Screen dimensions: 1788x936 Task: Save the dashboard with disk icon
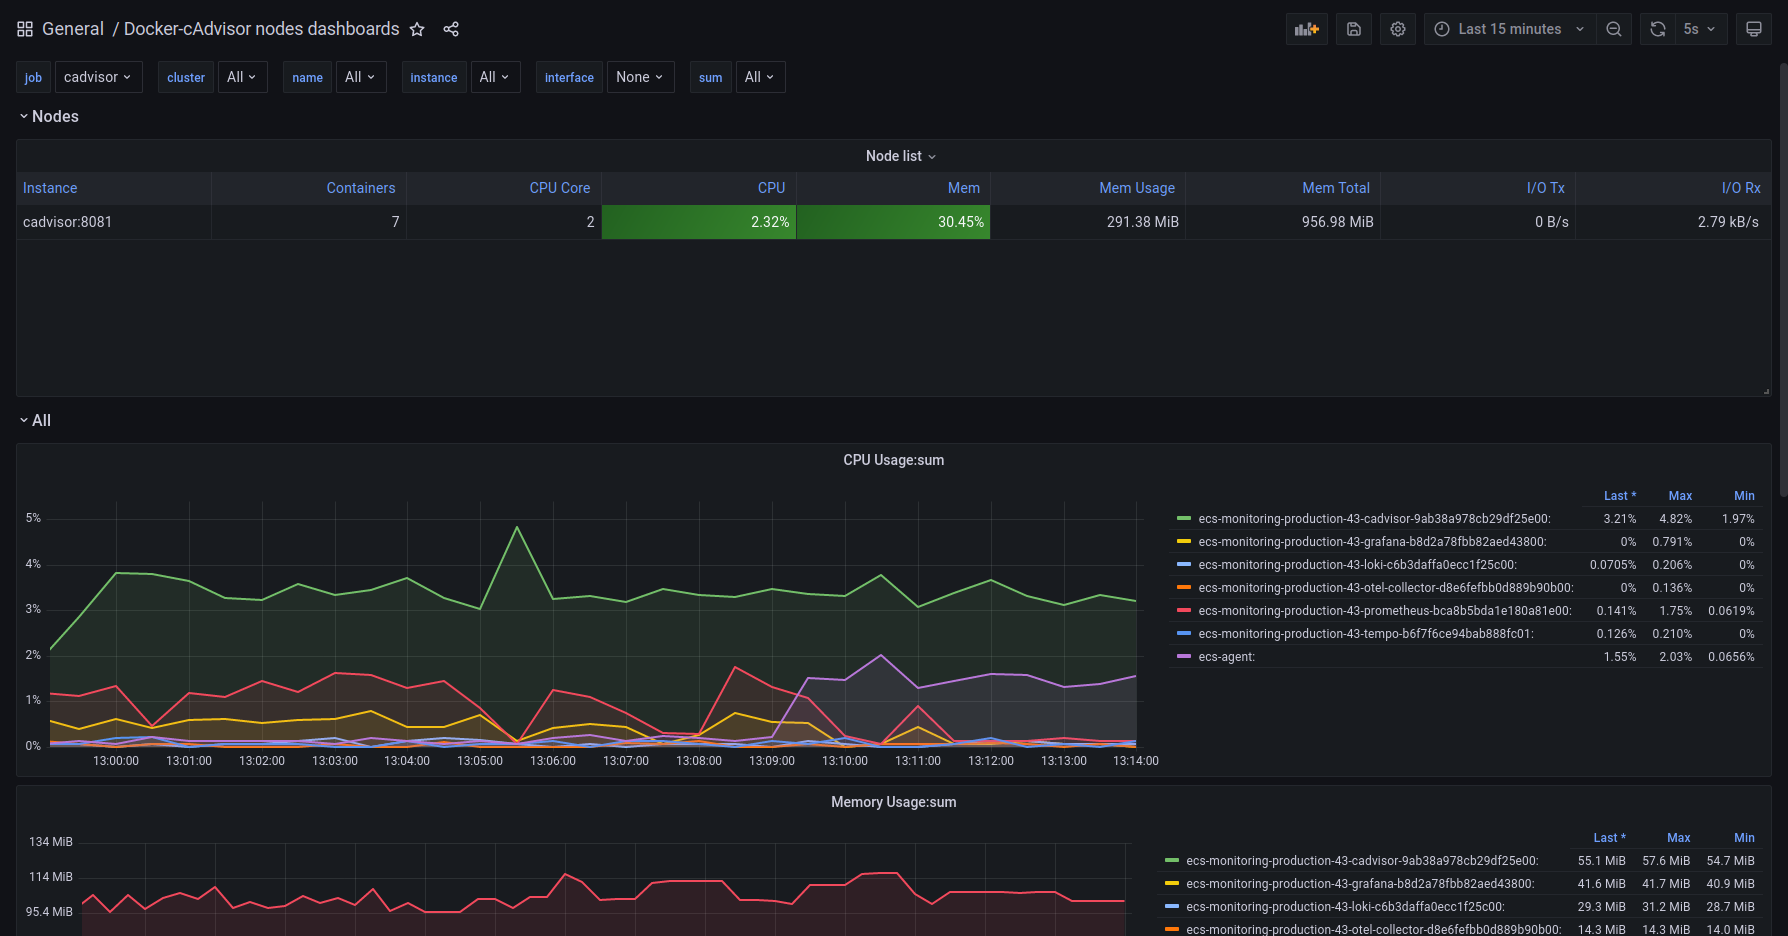click(x=1353, y=29)
